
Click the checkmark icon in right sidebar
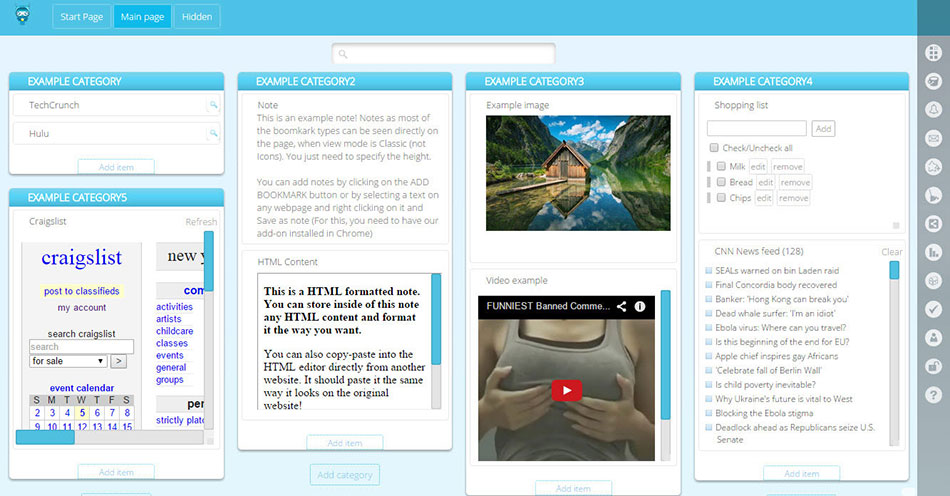[933, 309]
